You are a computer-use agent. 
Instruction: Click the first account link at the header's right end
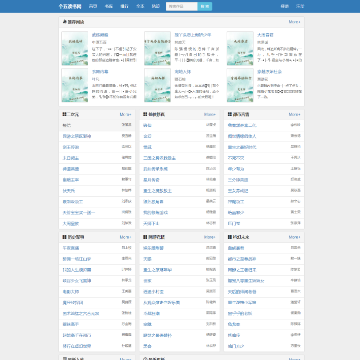[x=285, y=6]
